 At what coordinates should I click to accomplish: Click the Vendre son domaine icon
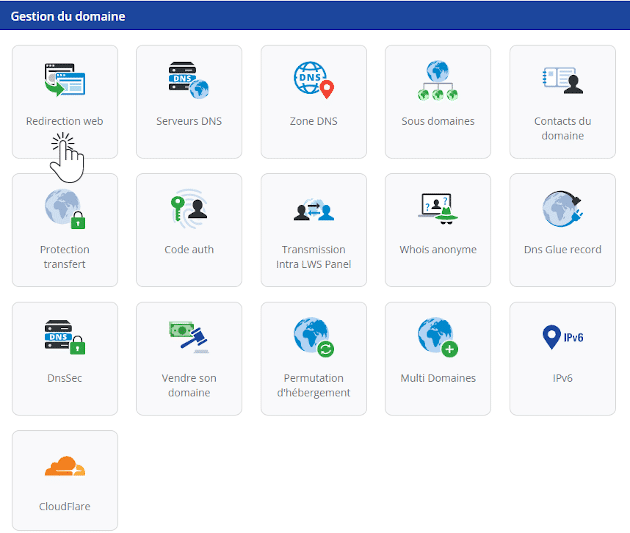[x=189, y=337]
